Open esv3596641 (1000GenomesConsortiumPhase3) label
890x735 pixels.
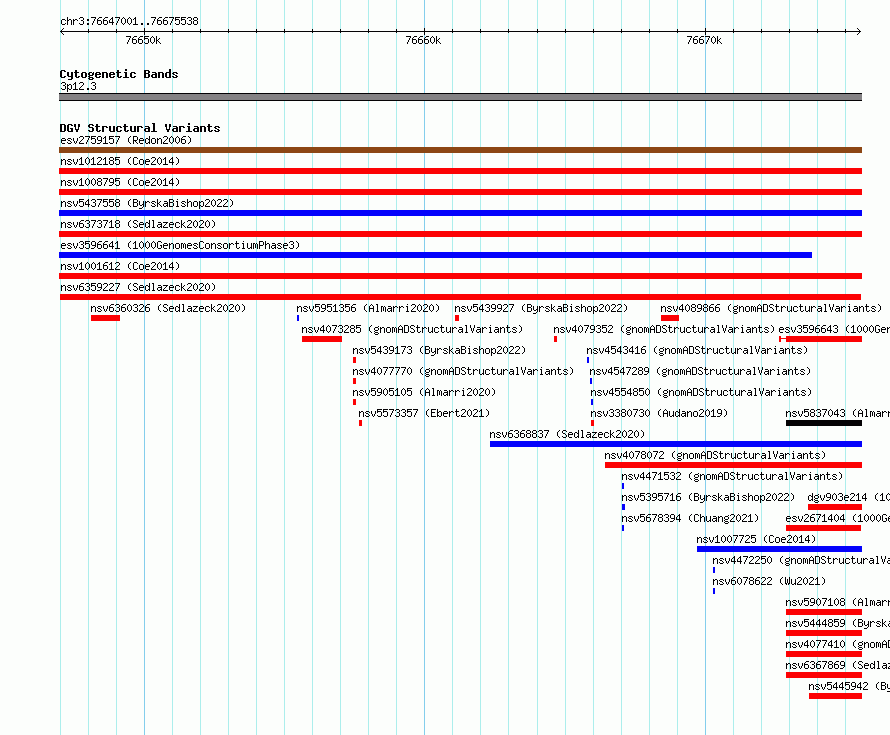180,245
